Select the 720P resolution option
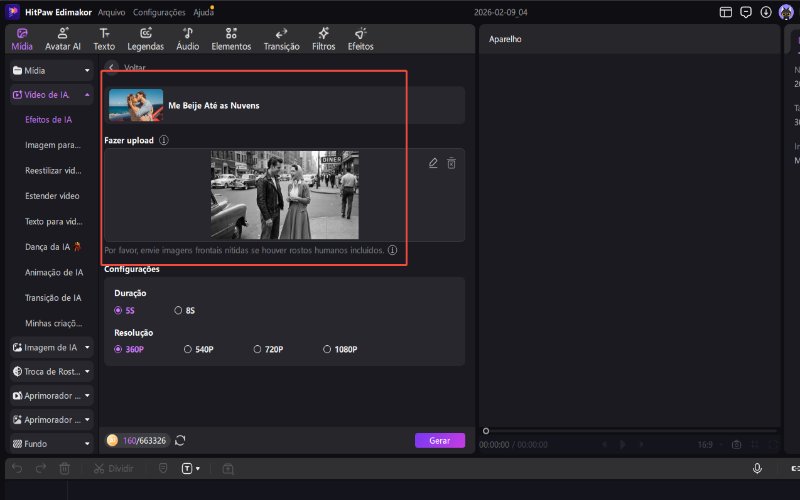This screenshot has height=500, width=800. pos(267,349)
